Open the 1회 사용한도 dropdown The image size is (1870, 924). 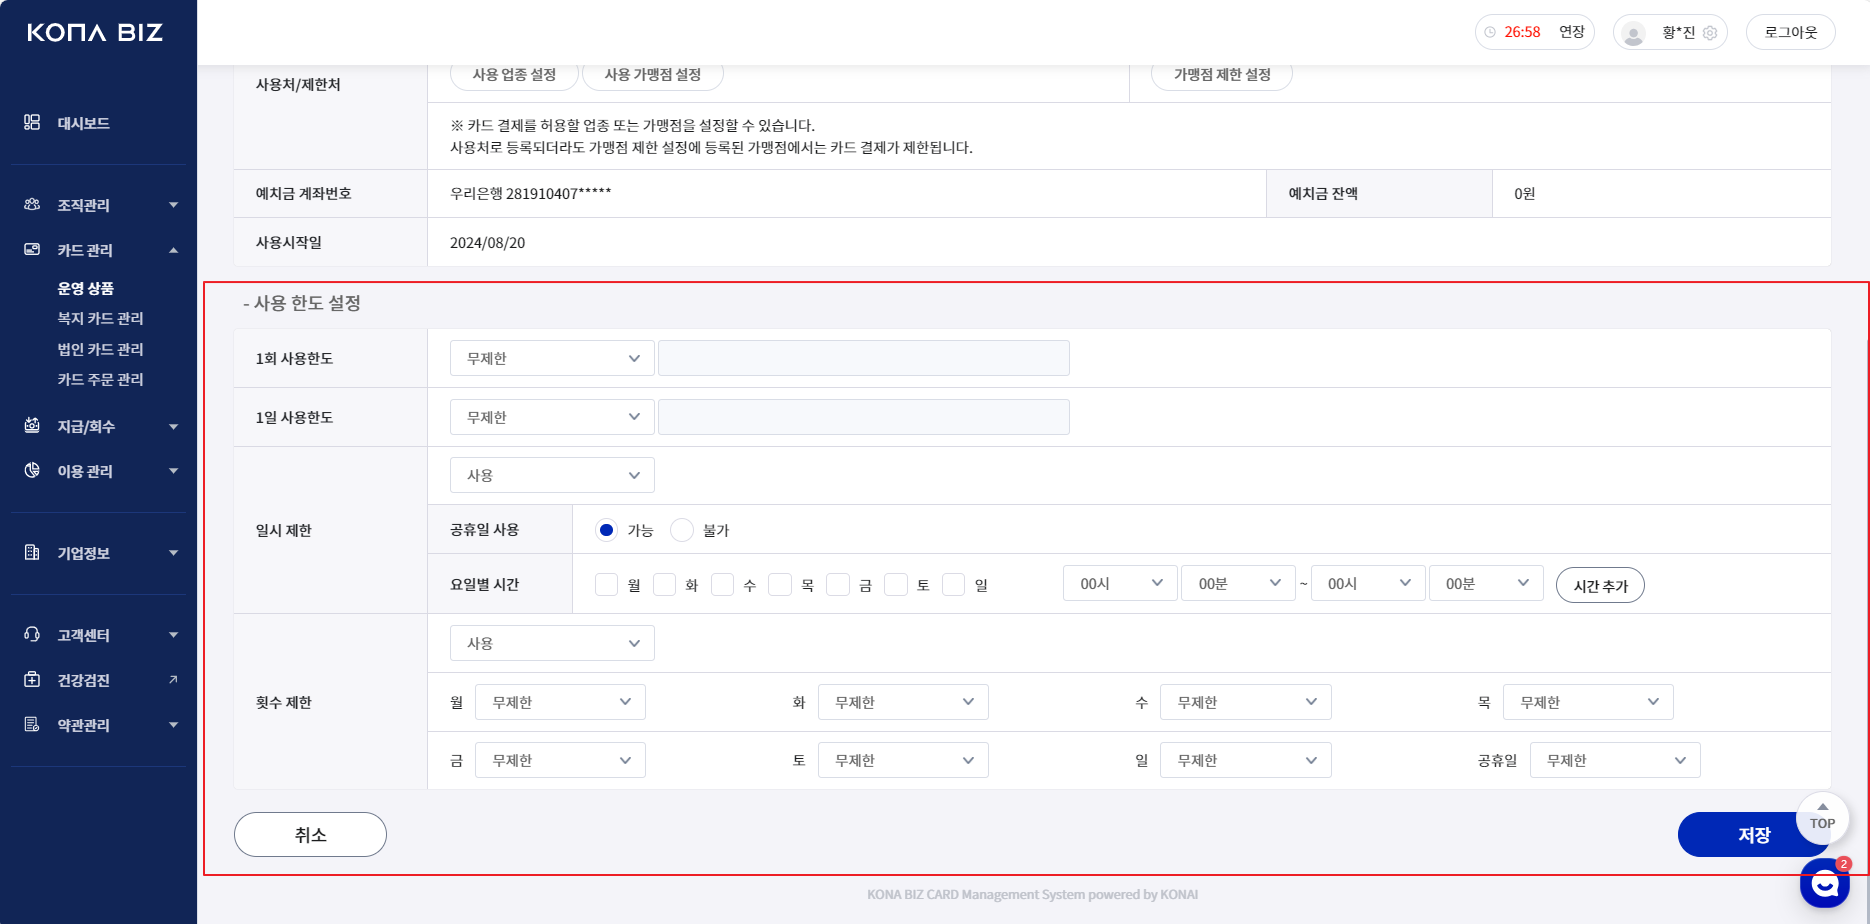[552, 358]
